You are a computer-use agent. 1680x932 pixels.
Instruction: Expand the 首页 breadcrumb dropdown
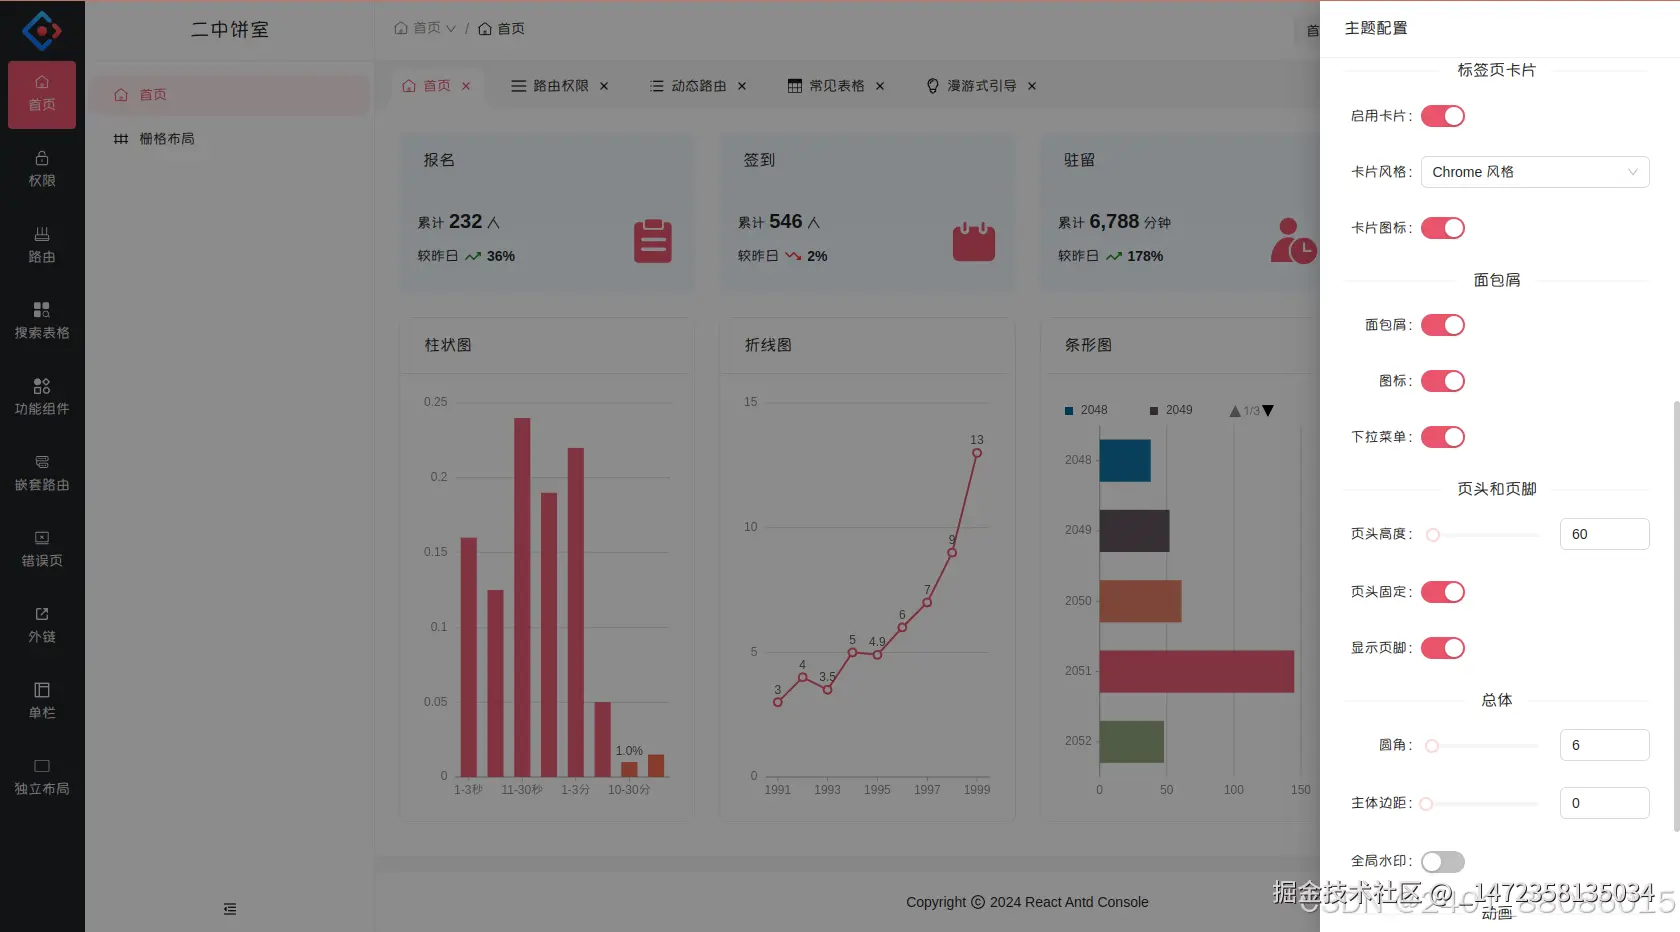pos(425,28)
